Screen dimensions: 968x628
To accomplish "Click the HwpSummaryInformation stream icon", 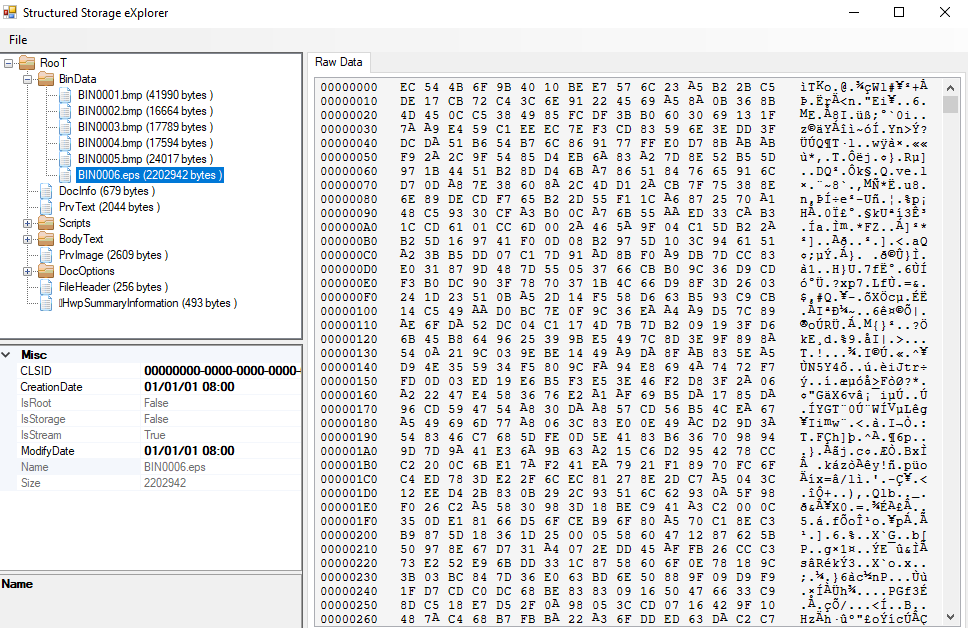I will [46, 303].
